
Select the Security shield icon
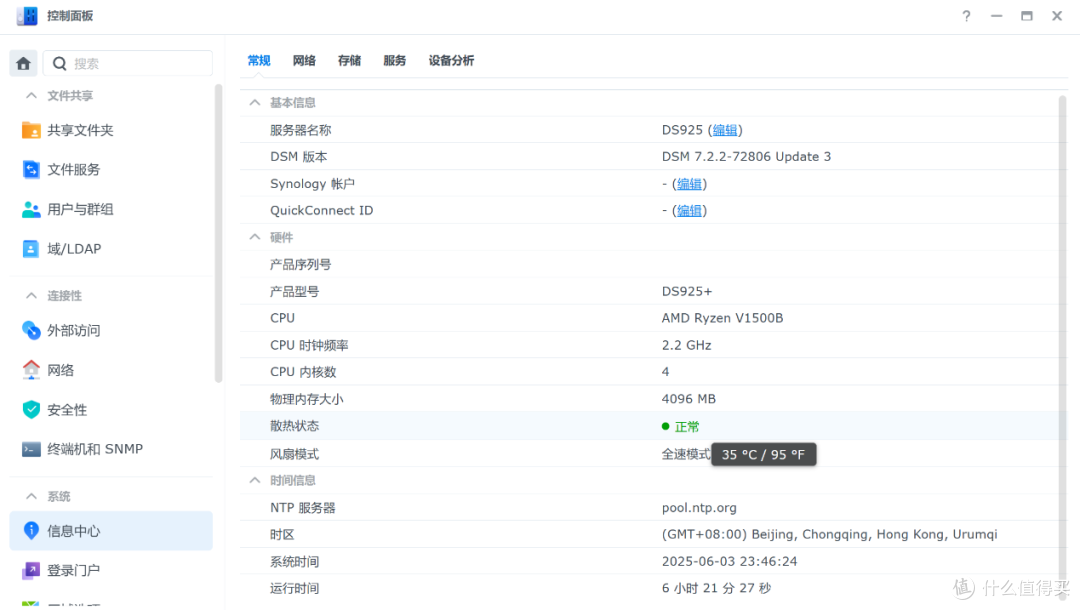[31, 410]
